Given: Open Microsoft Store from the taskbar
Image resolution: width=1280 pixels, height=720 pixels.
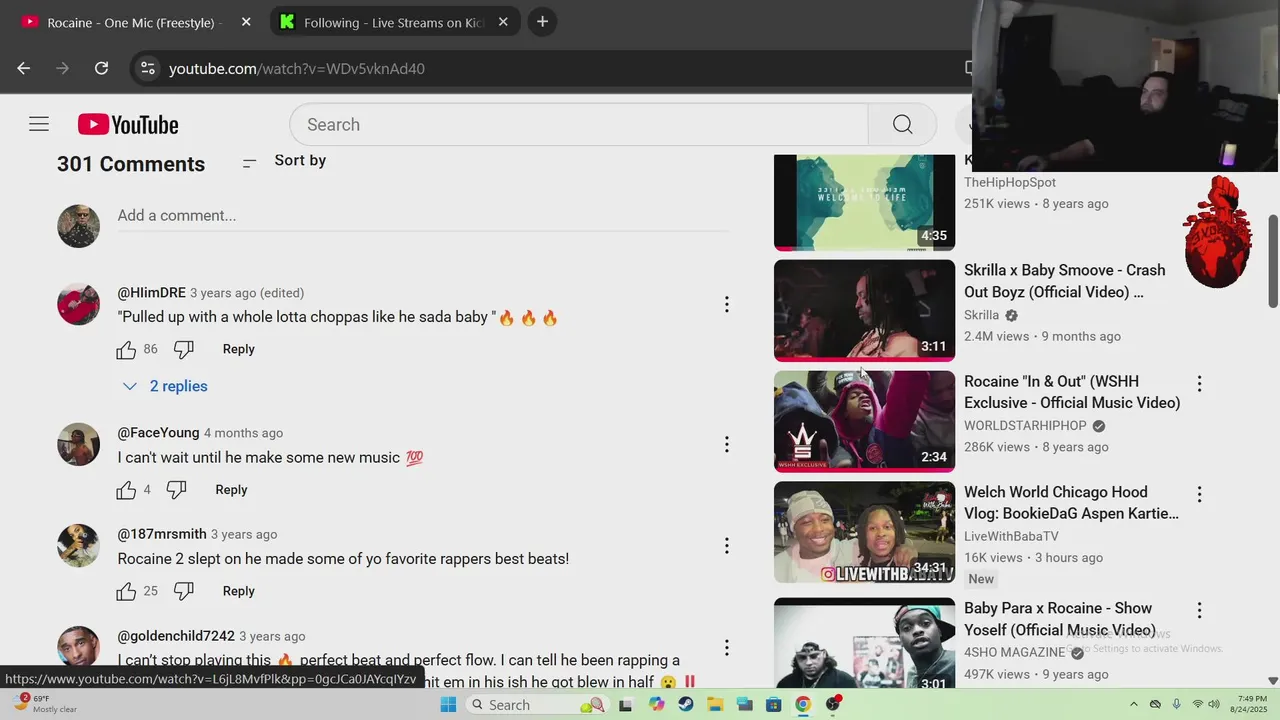Looking at the screenshot, I should tap(774, 704).
